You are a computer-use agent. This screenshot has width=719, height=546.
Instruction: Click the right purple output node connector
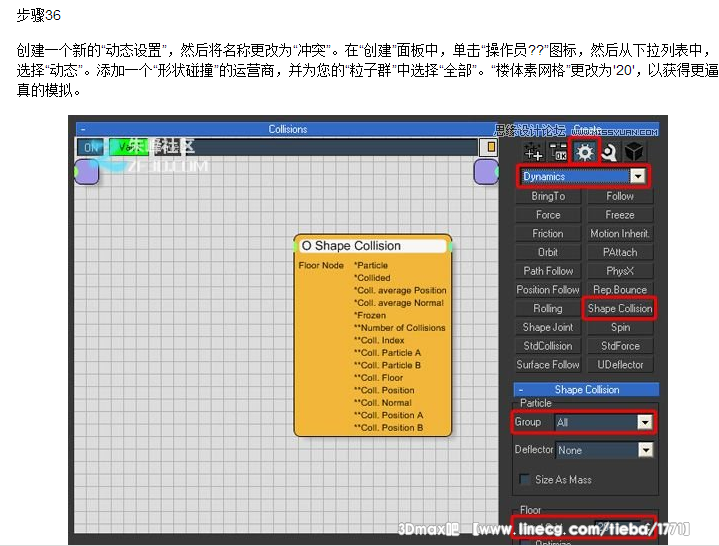(x=486, y=171)
